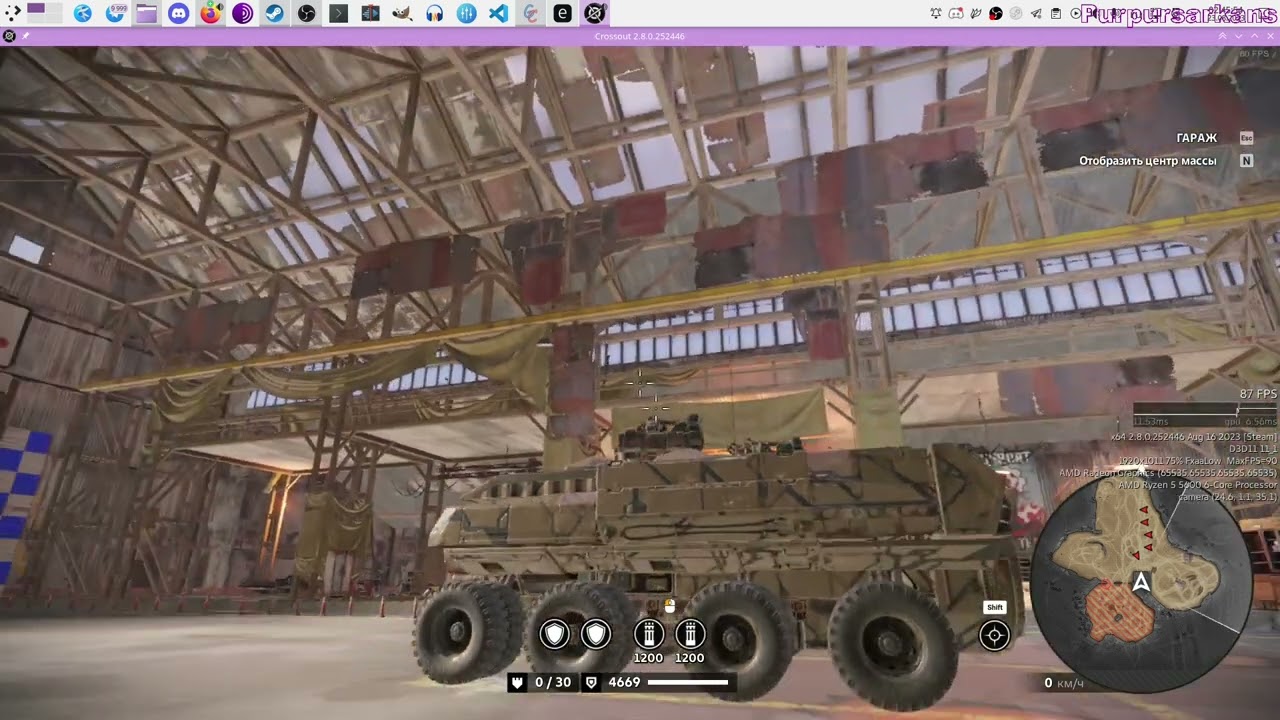Open the blue bird app icon in taskbar

[x=82, y=14]
